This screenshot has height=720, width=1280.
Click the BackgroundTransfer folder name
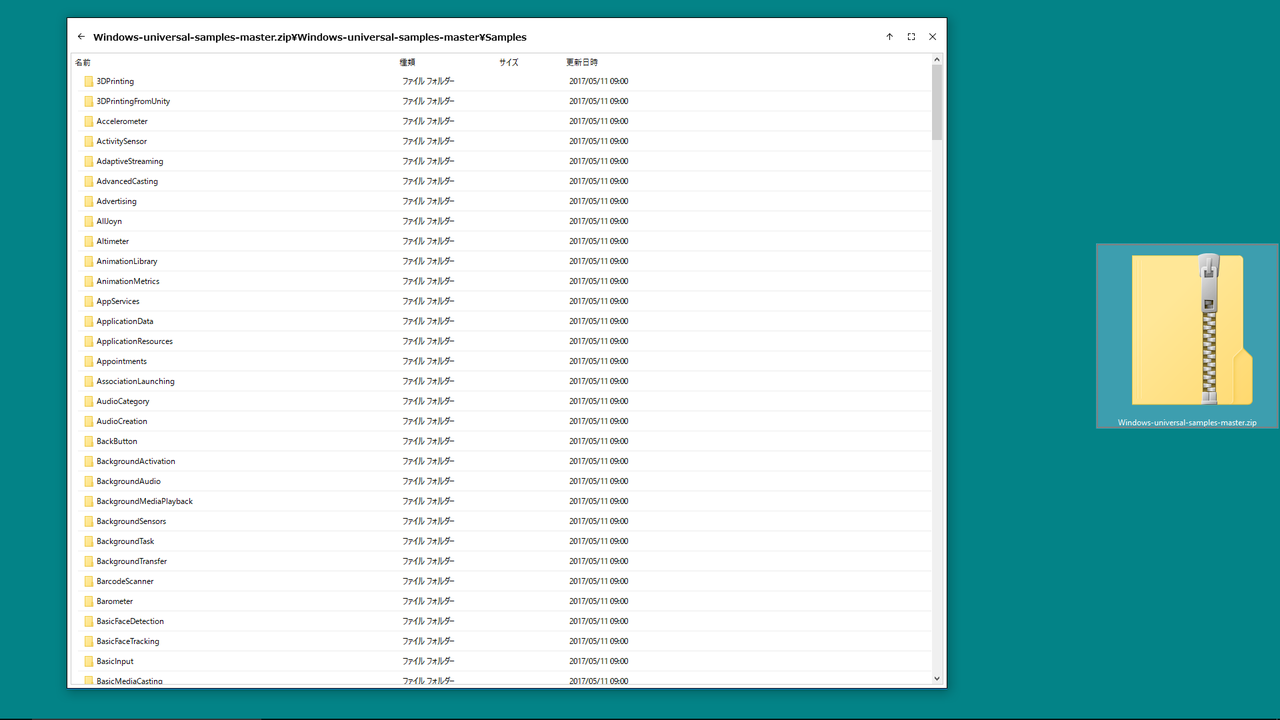point(132,561)
